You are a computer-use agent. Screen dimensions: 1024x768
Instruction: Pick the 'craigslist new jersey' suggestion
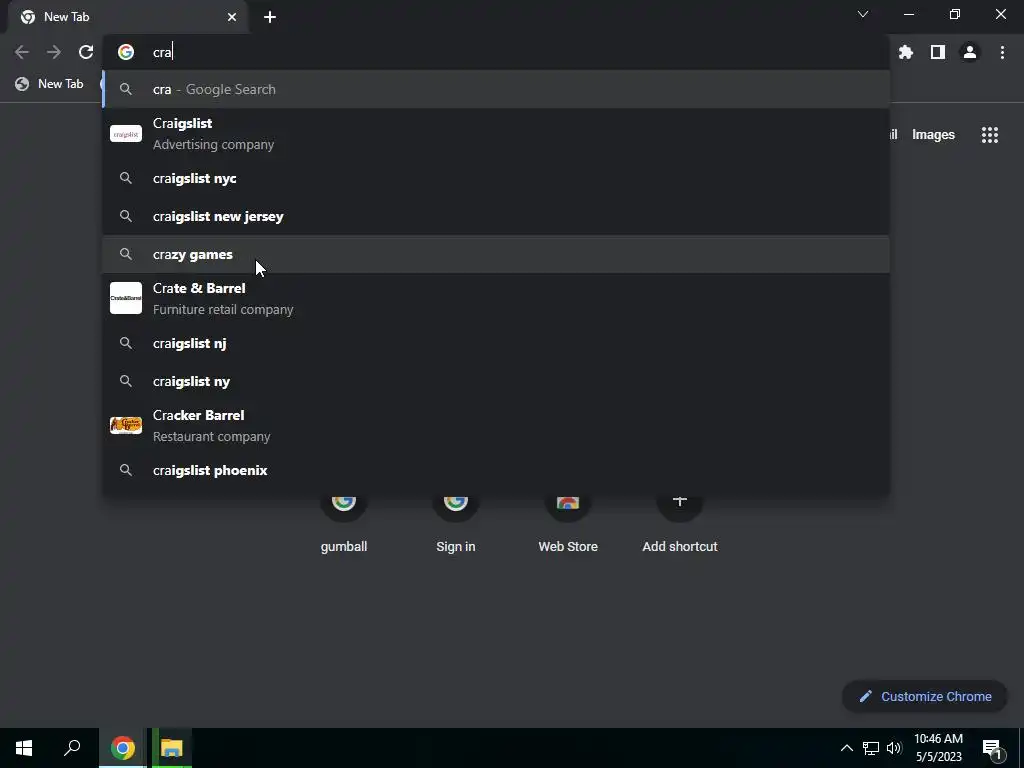click(x=496, y=216)
